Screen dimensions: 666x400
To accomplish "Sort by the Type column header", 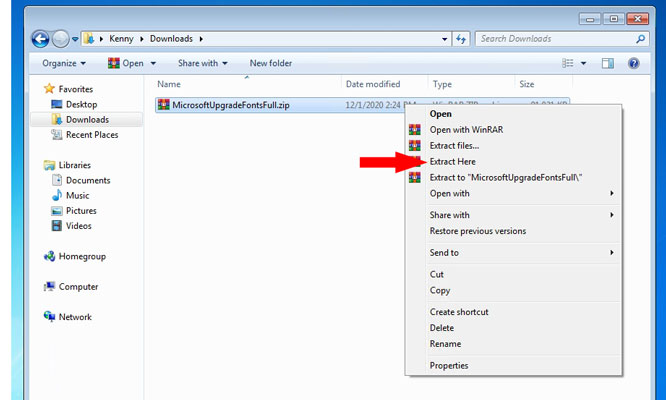I will coord(471,84).
